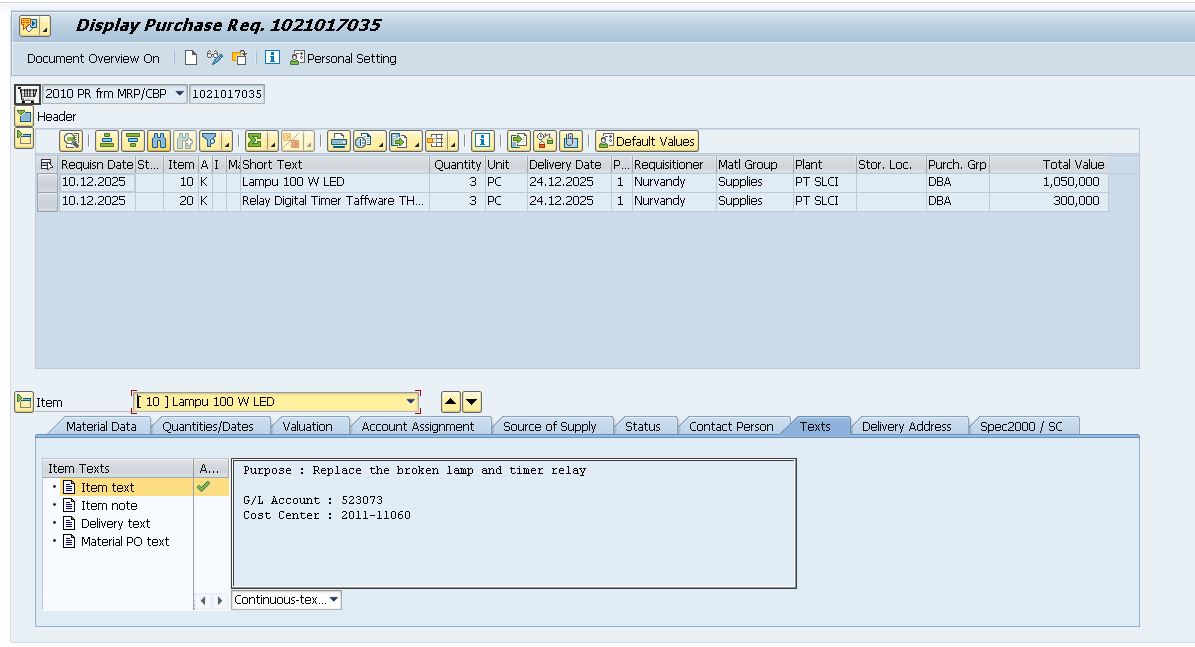Screen dimensions: 1195x647
Task: Open the Details magnifier icon in item toolbar
Action: (71, 141)
